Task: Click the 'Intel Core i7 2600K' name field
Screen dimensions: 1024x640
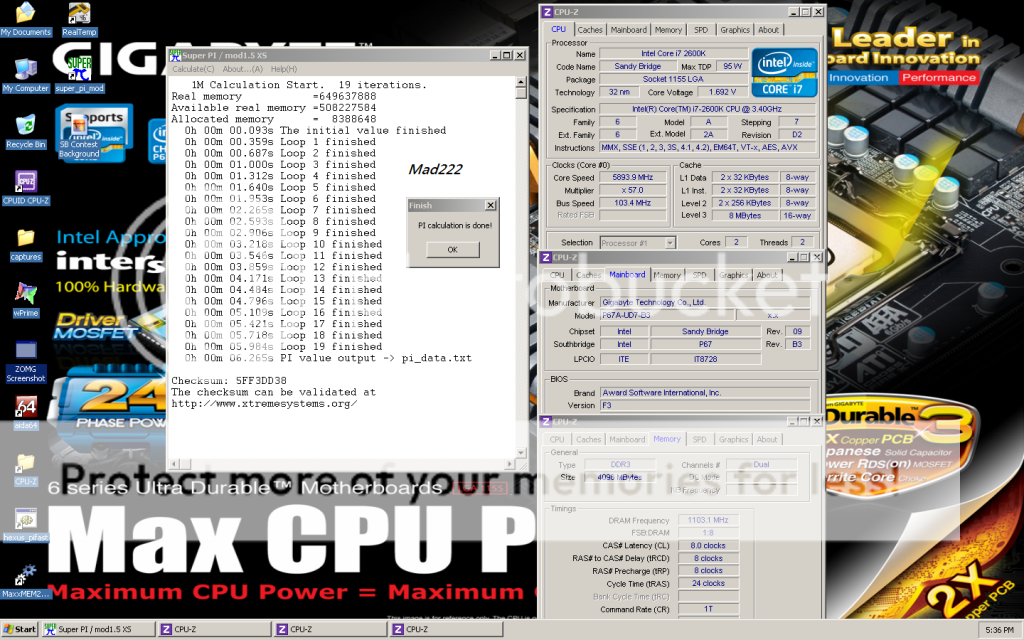Action: [x=673, y=54]
